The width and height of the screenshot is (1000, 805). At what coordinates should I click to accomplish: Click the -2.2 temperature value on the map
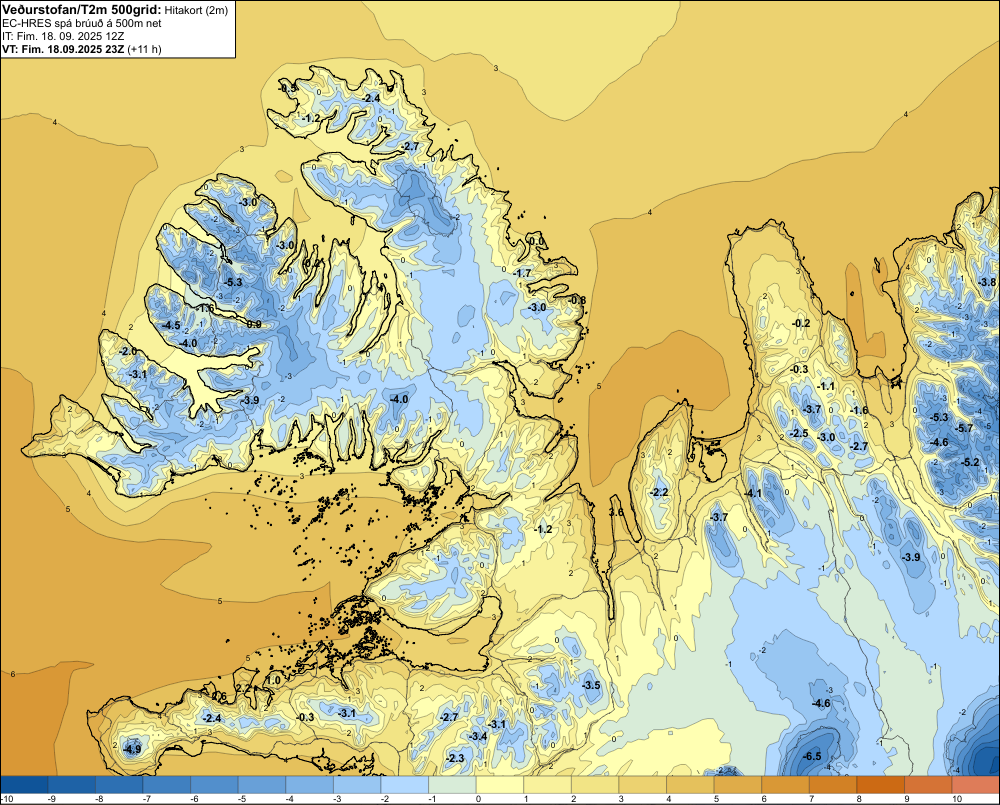coord(659,492)
